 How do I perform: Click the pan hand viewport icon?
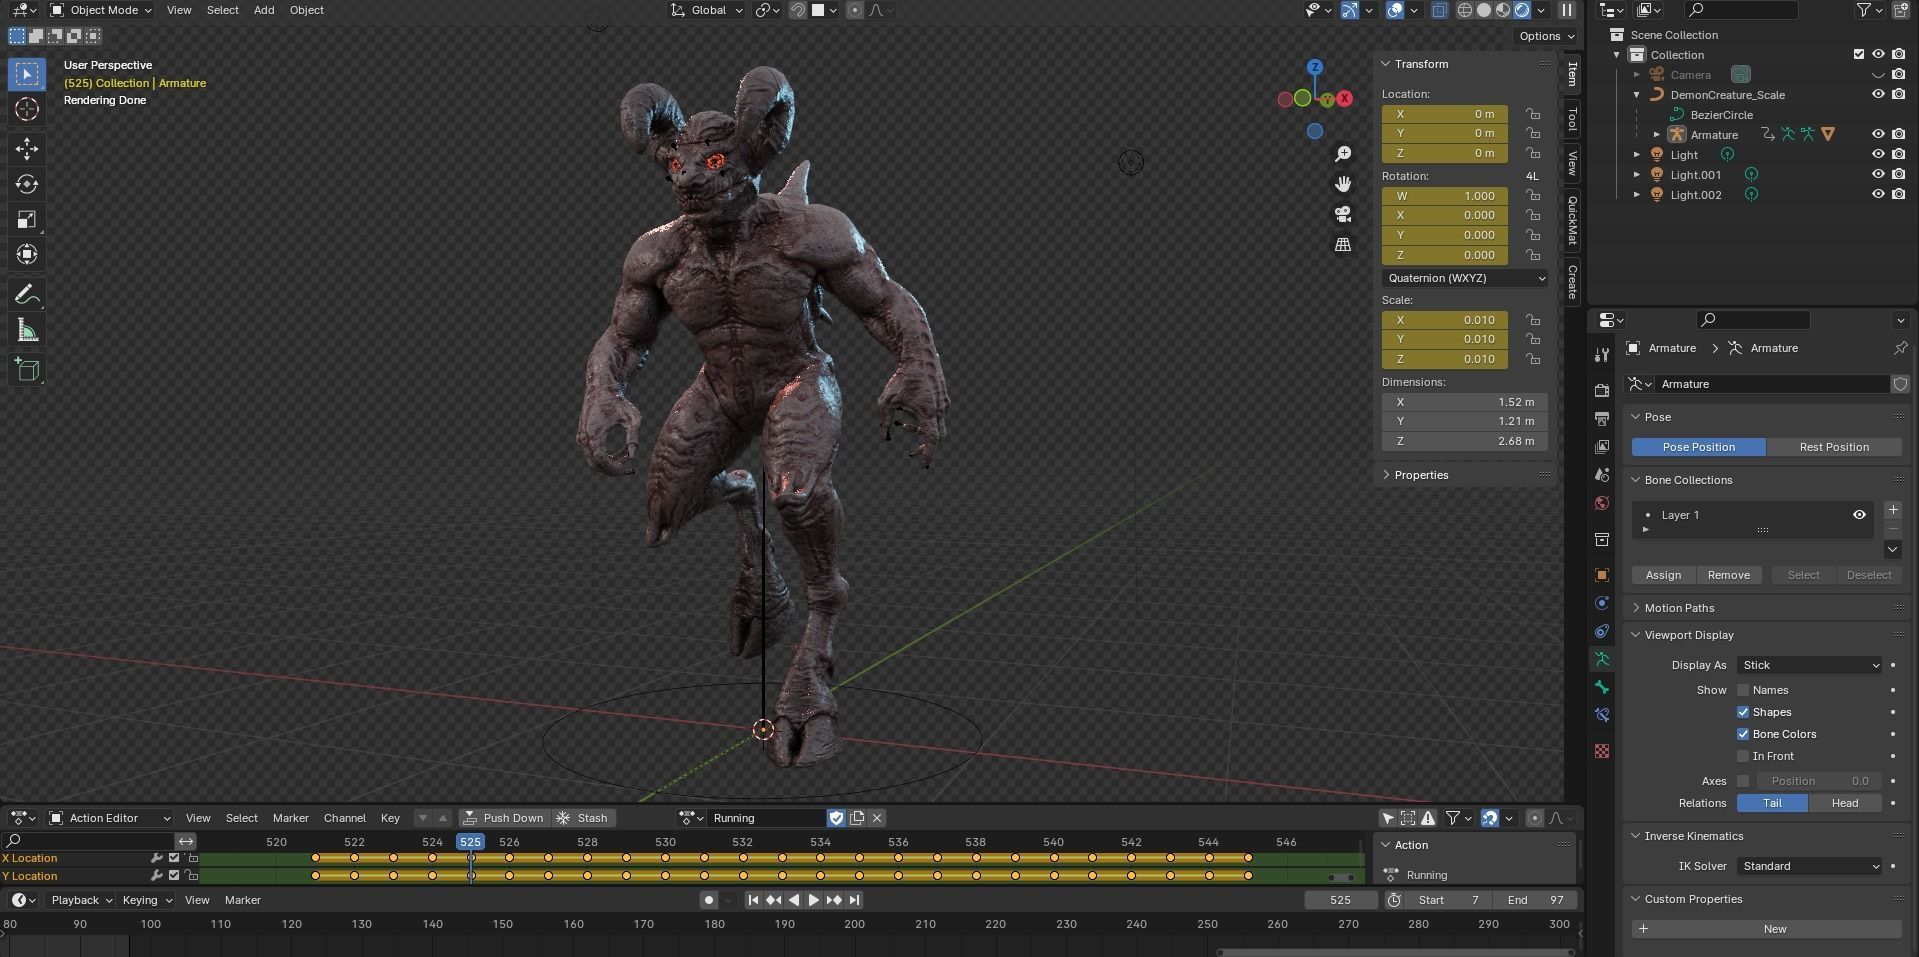[1343, 184]
